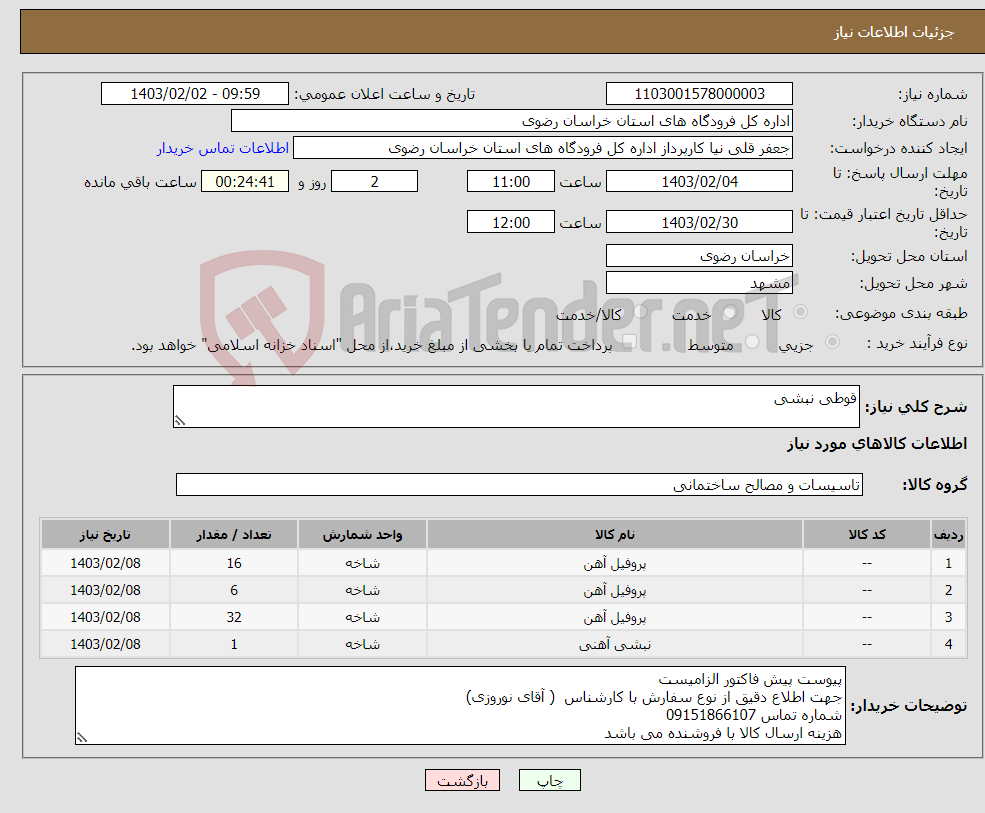This screenshot has width=985, height=813.
Task: Select the کالا/خدمت radio button
Action: [640, 312]
